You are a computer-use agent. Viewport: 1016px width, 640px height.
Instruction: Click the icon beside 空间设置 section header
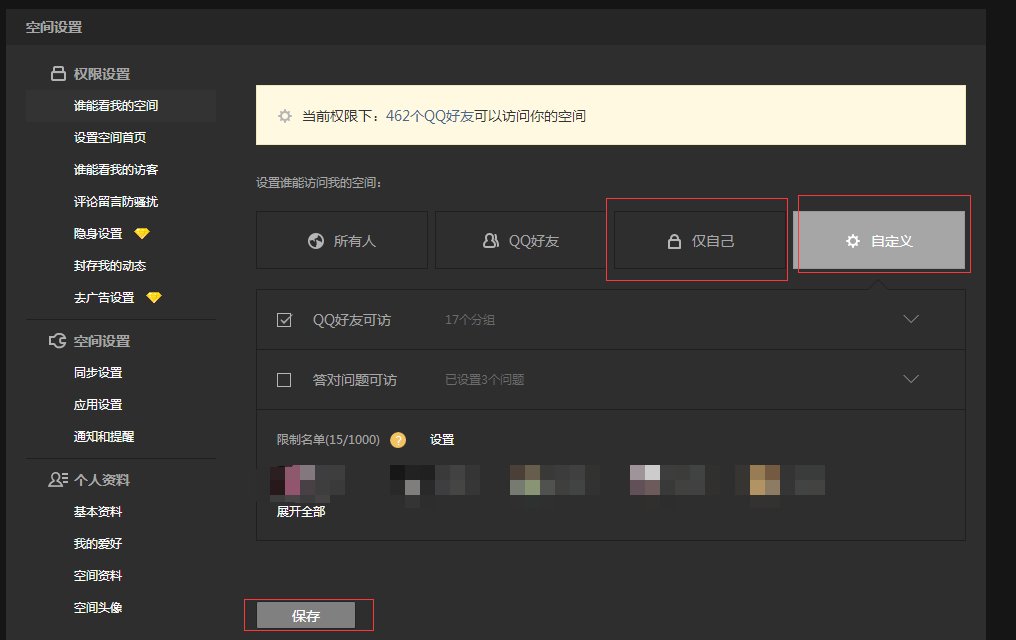[x=55, y=340]
